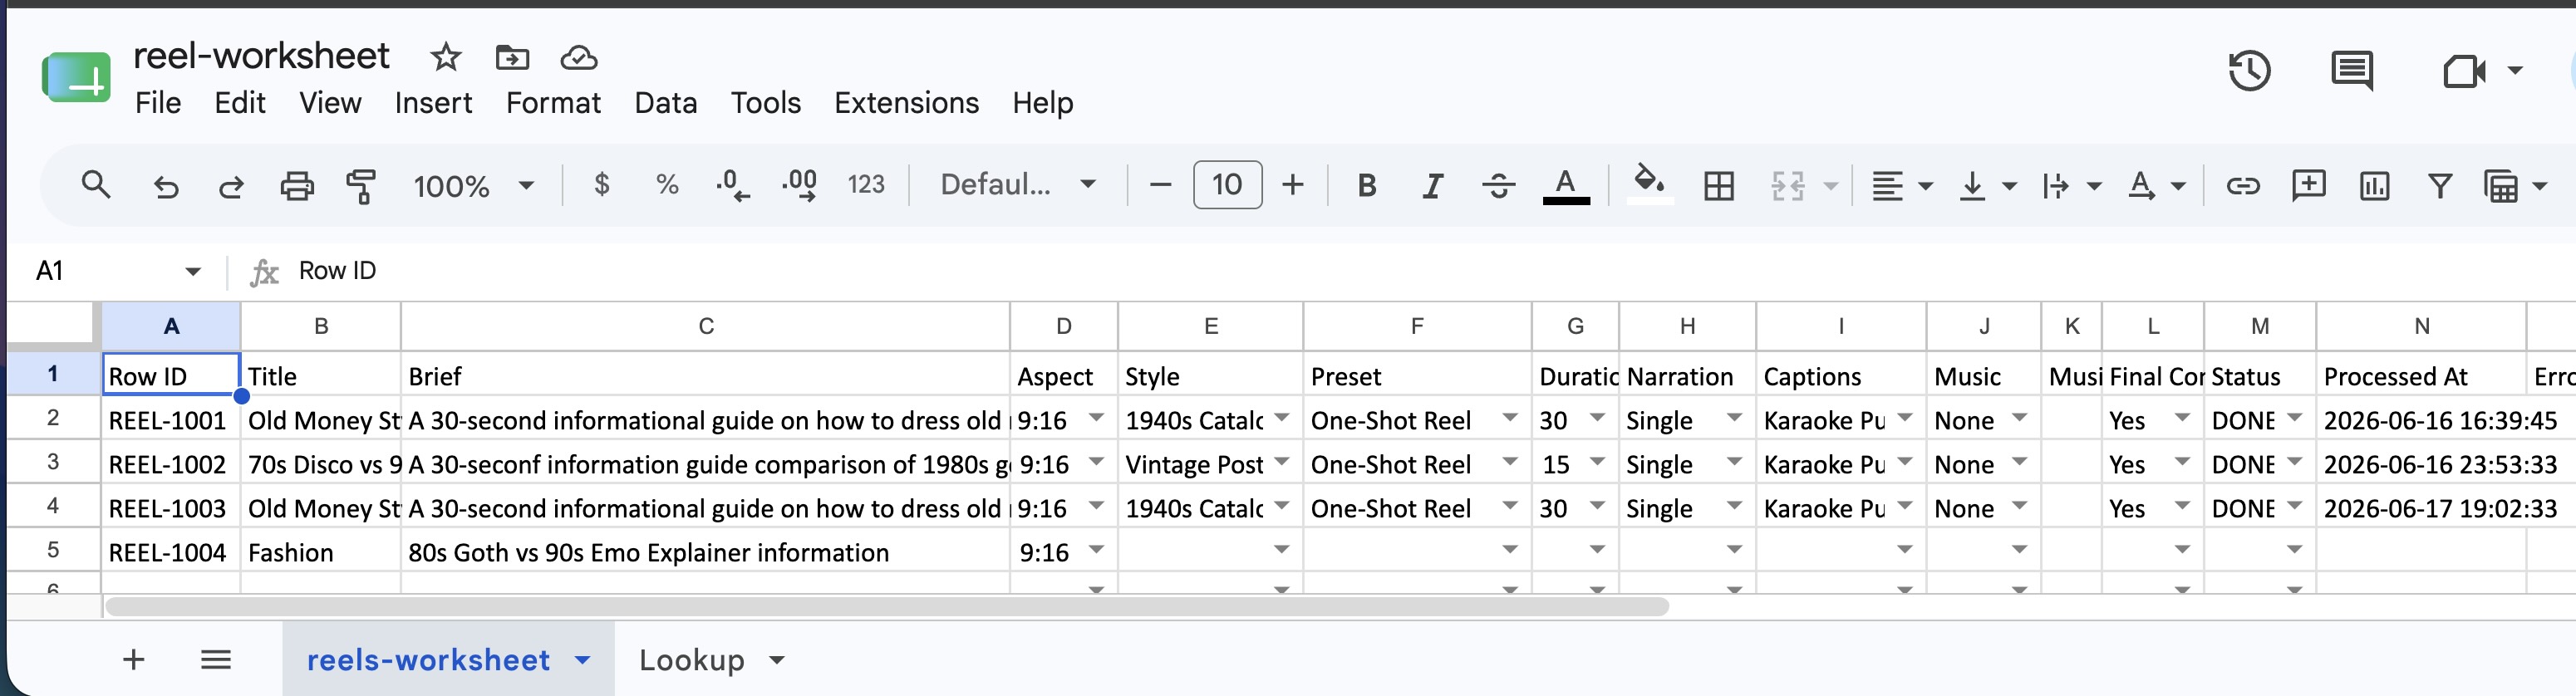Screen dimensions: 2576x696
Task: Format as currency dollar icon
Action: (601, 185)
